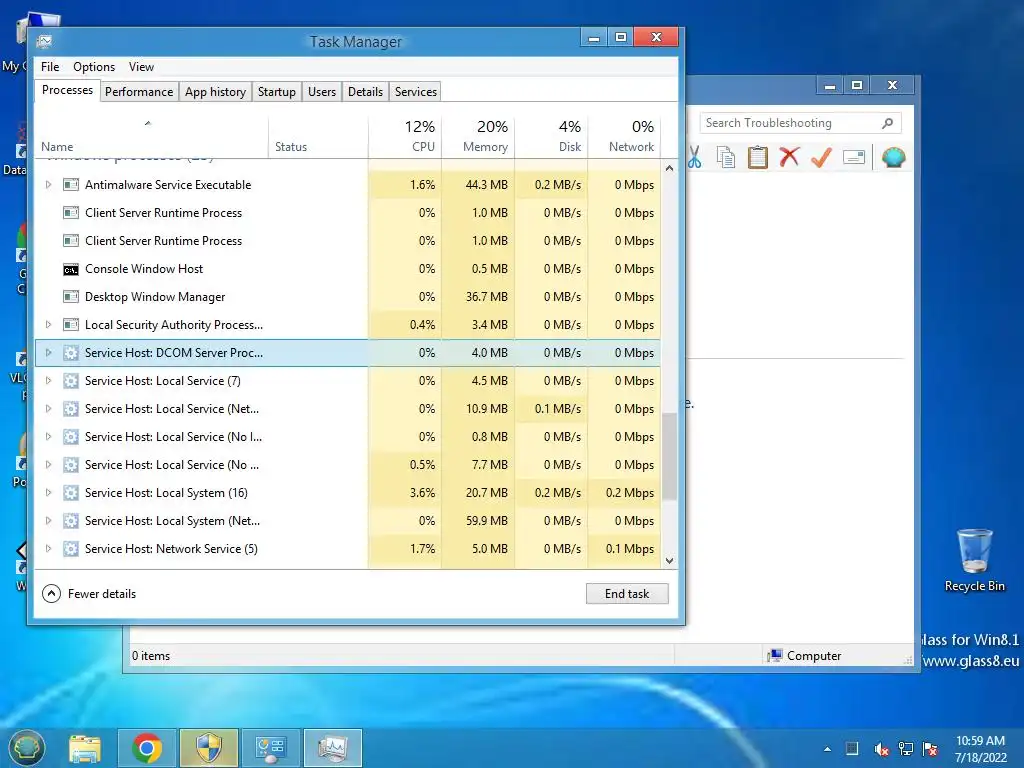
Task: Expand Antimalware Service Executable process
Action: 48,185
